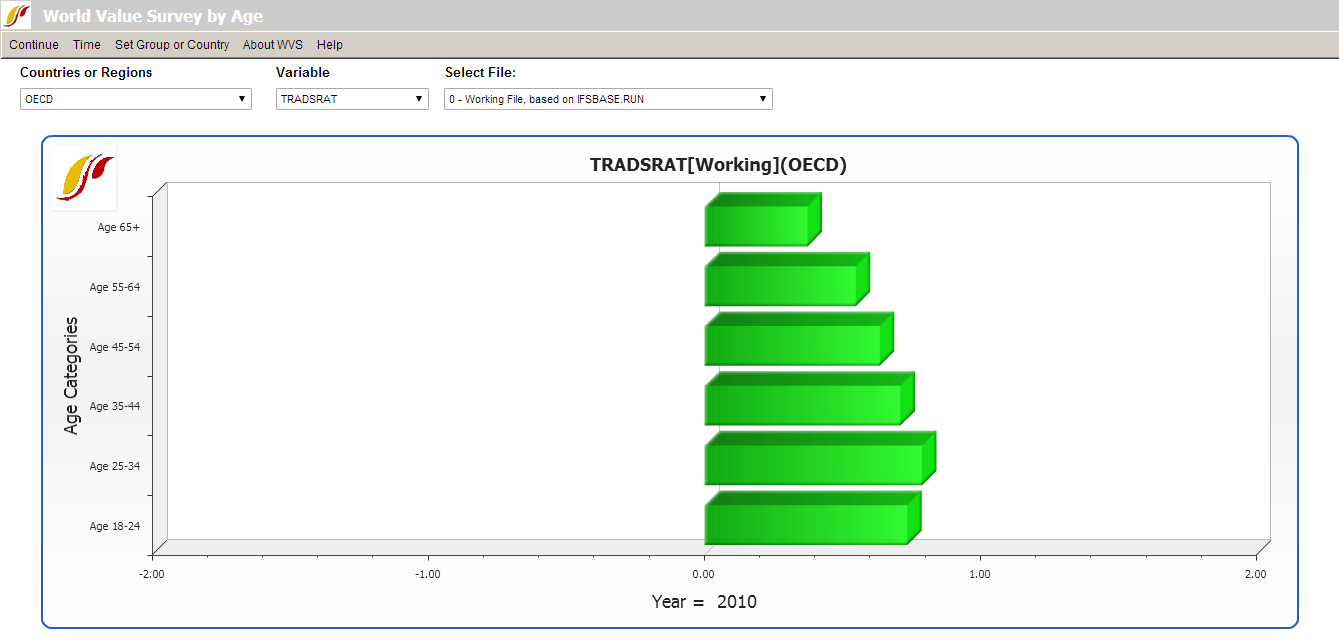1339x641 pixels.
Task: Click the Year = 2010 label
Action: click(x=704, y=602)
